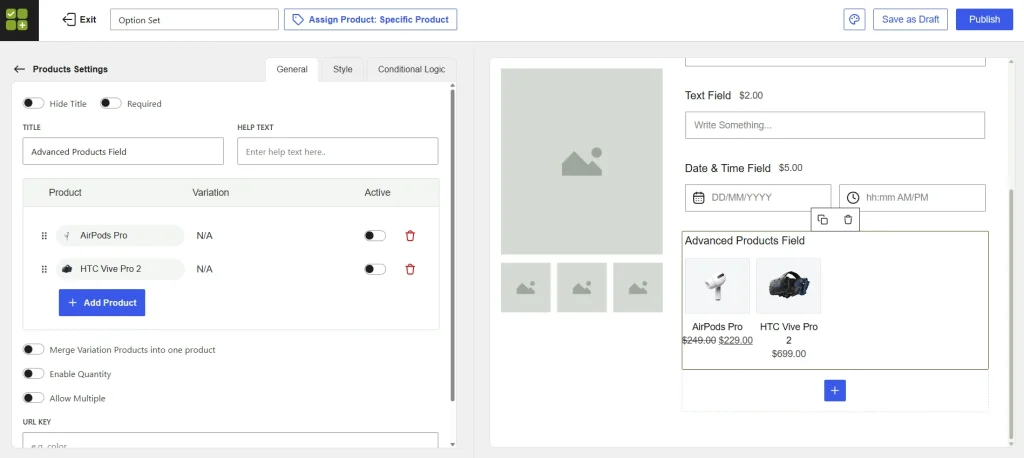1024x458 pixels.
Task: Switch to the Style tab
Action: coord(343,69)
